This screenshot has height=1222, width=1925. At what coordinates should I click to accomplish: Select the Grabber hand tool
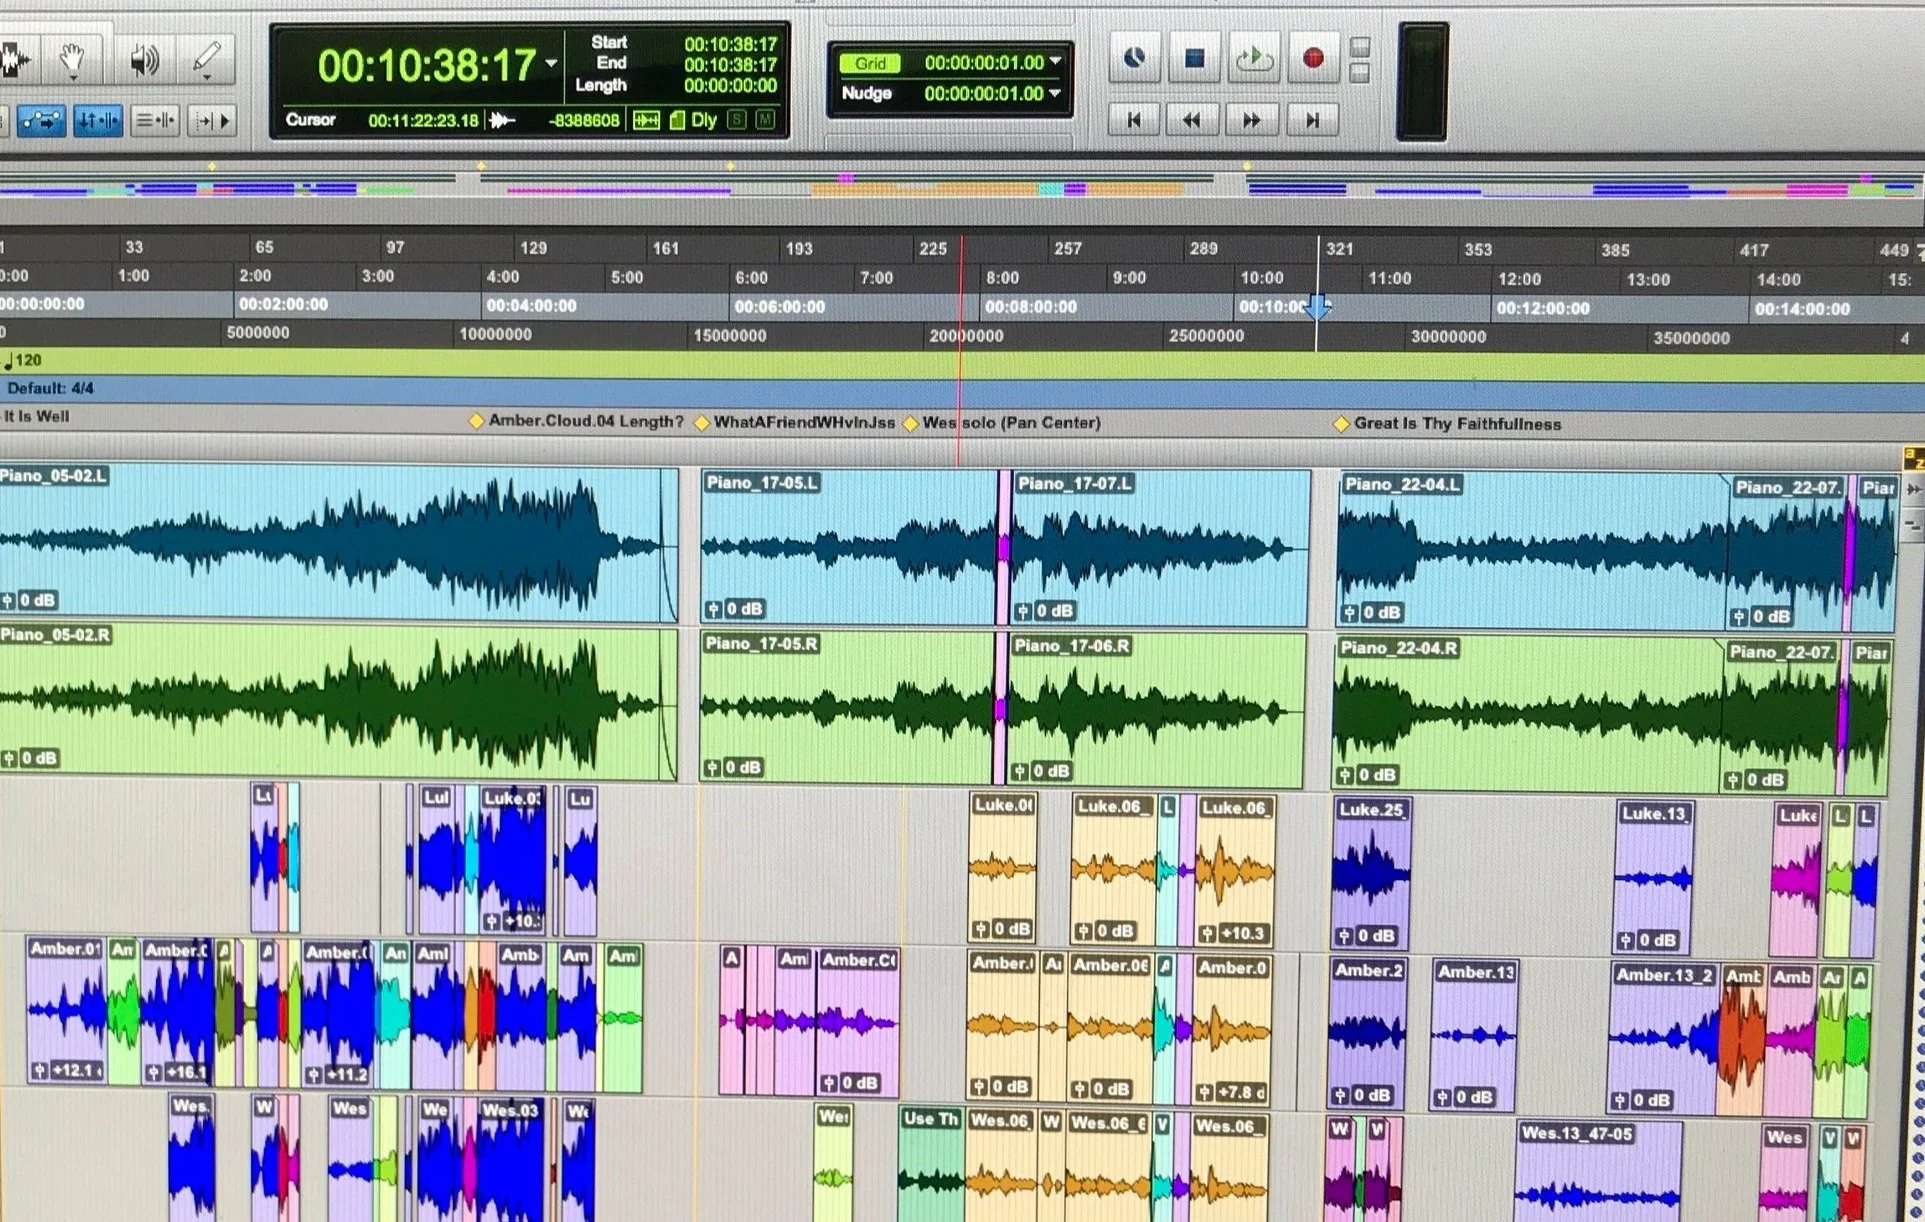pyautogui.click(x=72, y=60)
